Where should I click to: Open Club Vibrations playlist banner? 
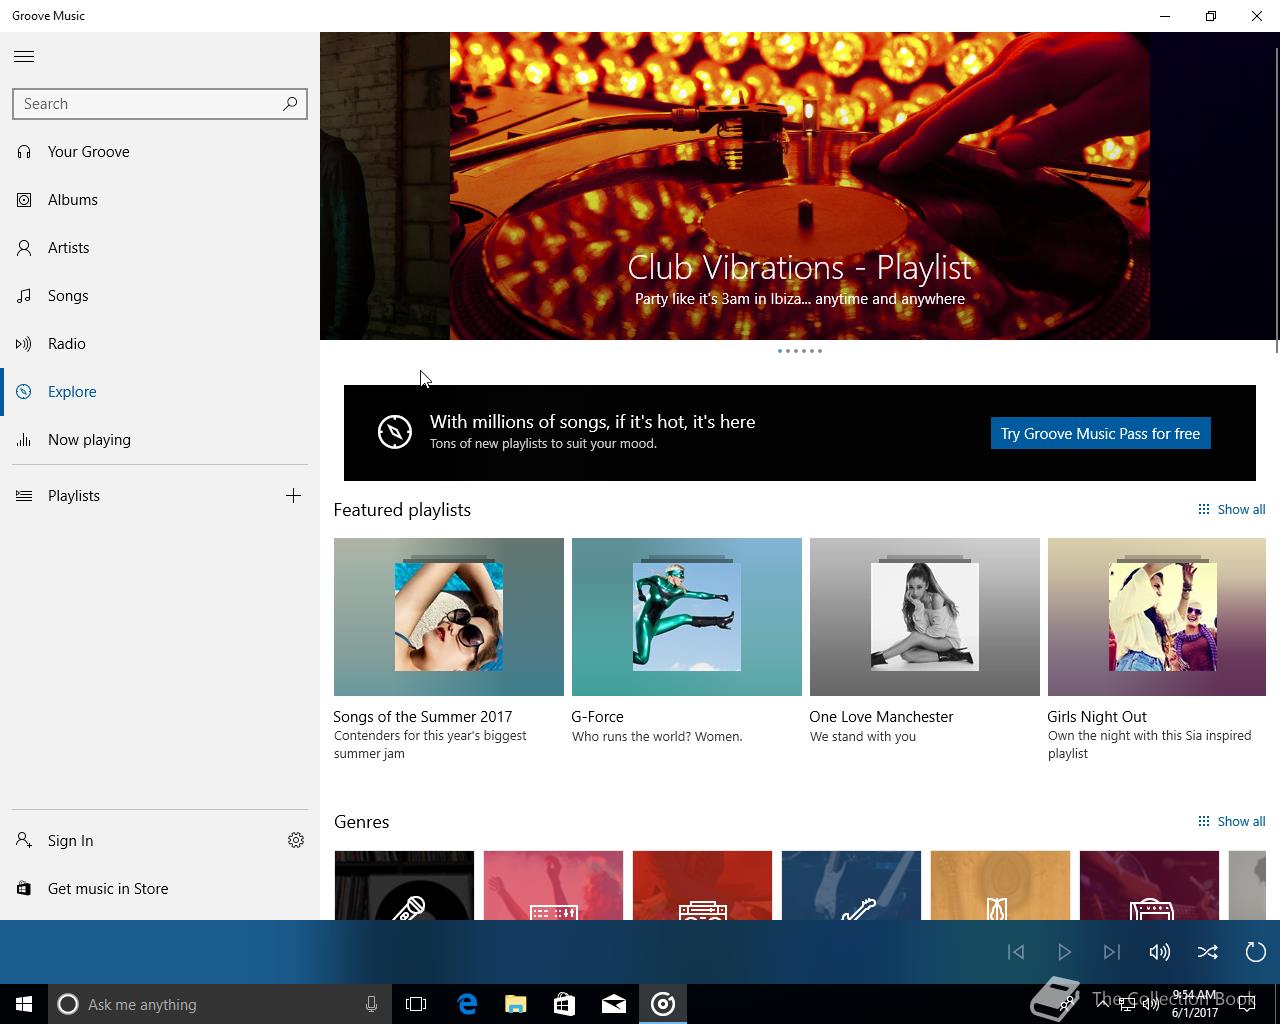pos(800,186)
